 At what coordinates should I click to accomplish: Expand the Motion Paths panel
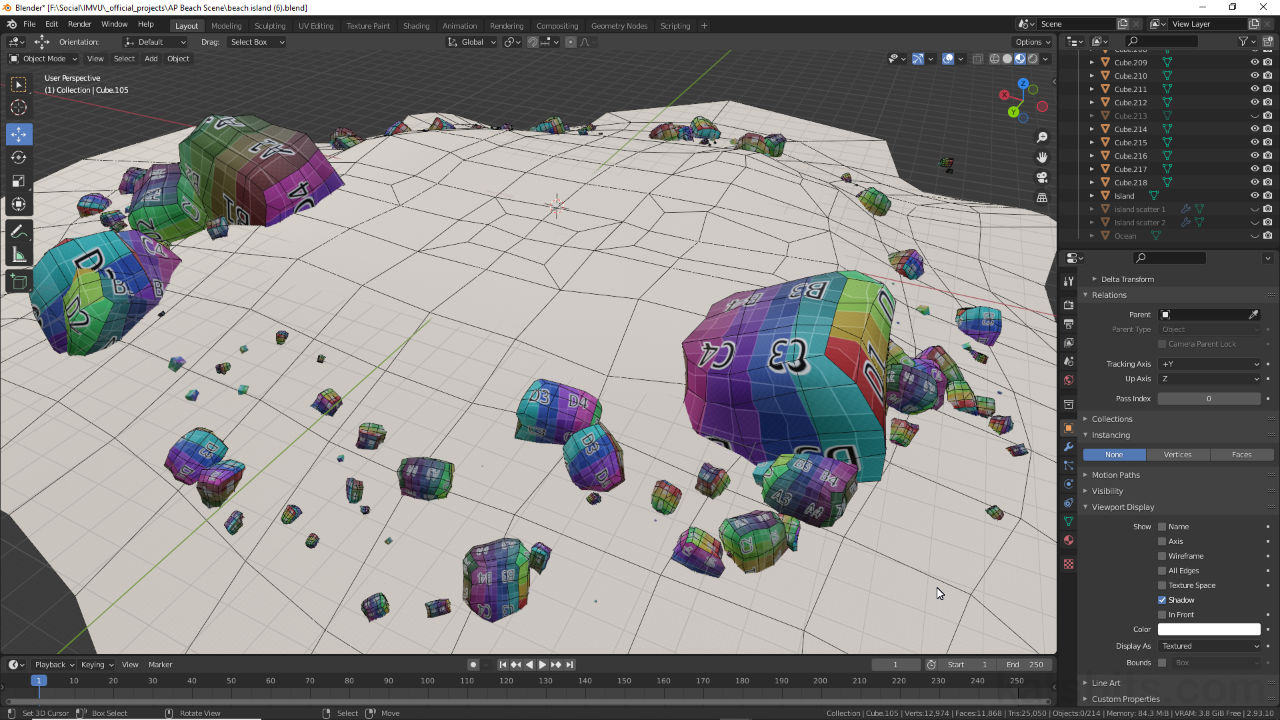click(1115, 475)
